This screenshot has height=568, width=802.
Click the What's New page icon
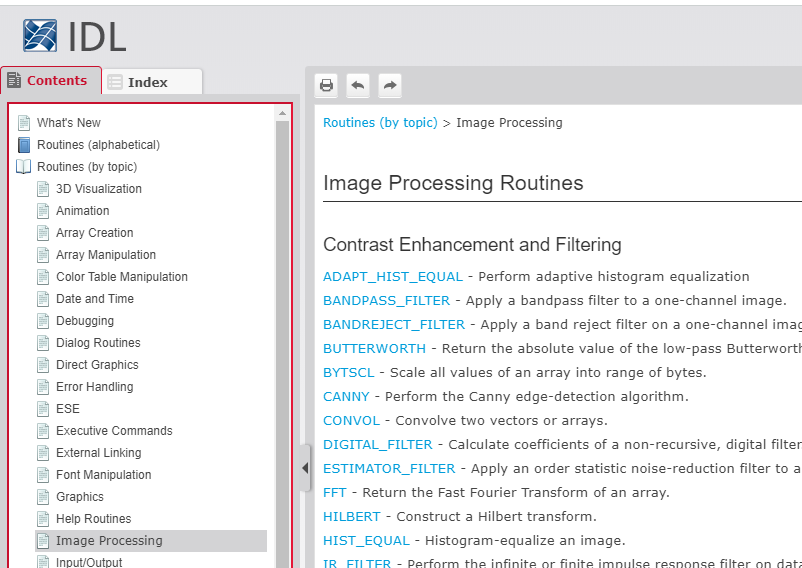tap(24, 123)
